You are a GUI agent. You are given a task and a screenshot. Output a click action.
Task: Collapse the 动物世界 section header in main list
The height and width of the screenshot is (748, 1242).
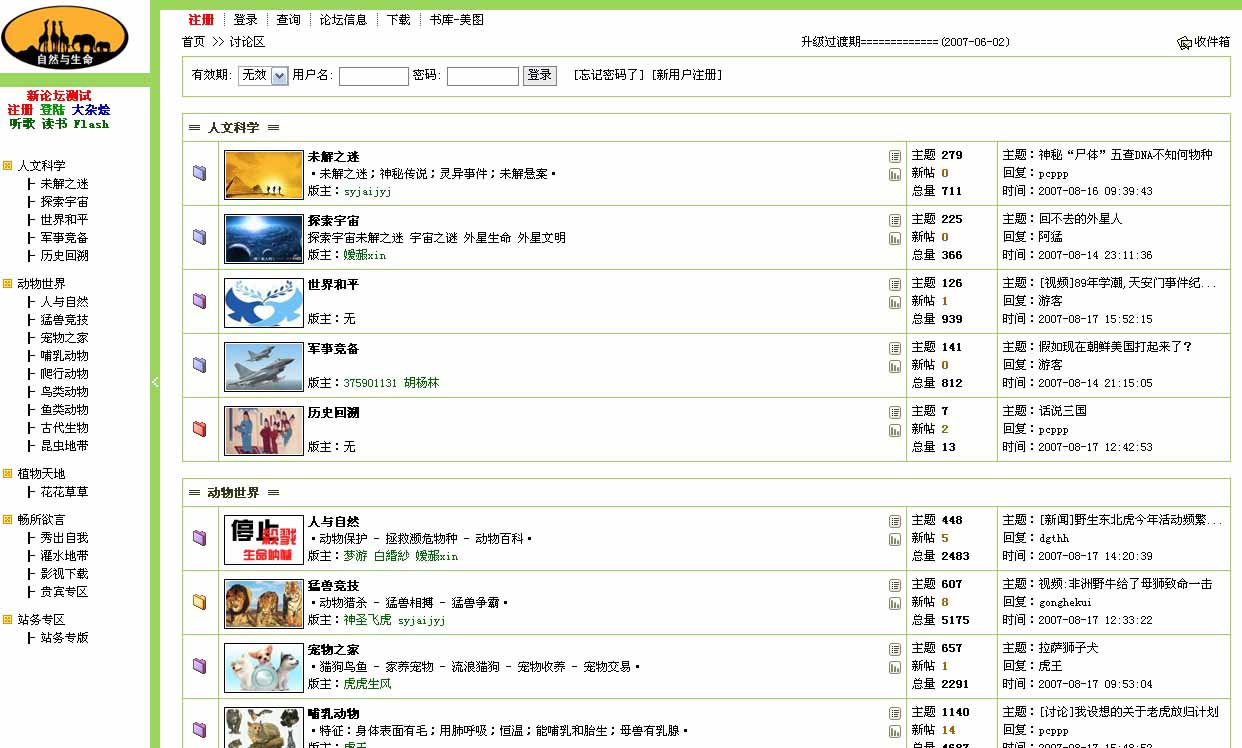pos(234,493)
